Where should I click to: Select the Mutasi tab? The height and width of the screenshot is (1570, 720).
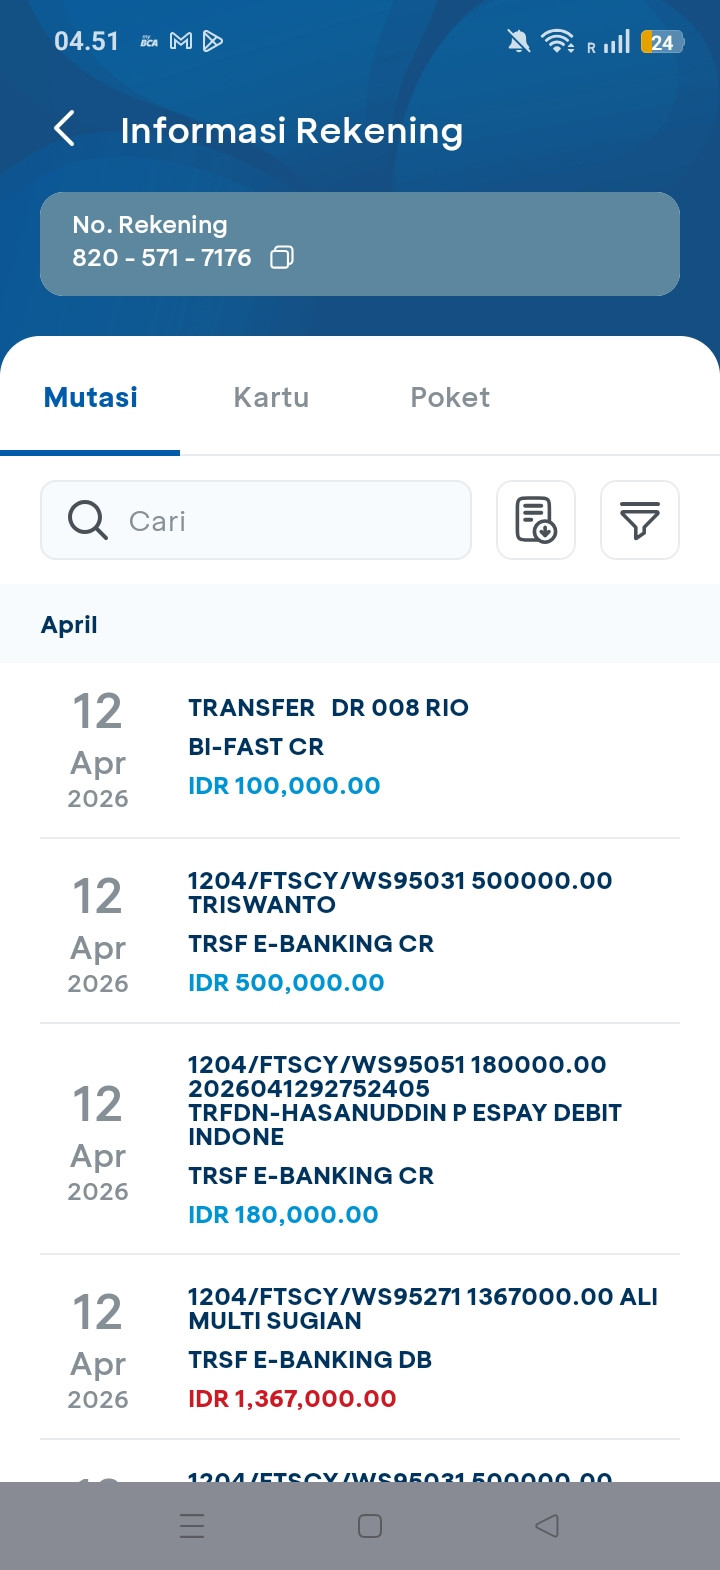pos(91,397)
